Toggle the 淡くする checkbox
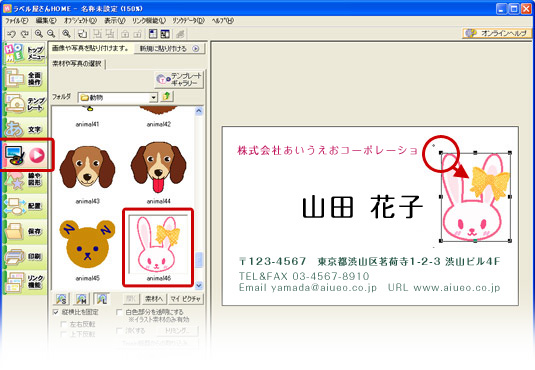Screen dimensions: 535x370 pos(119,330)
